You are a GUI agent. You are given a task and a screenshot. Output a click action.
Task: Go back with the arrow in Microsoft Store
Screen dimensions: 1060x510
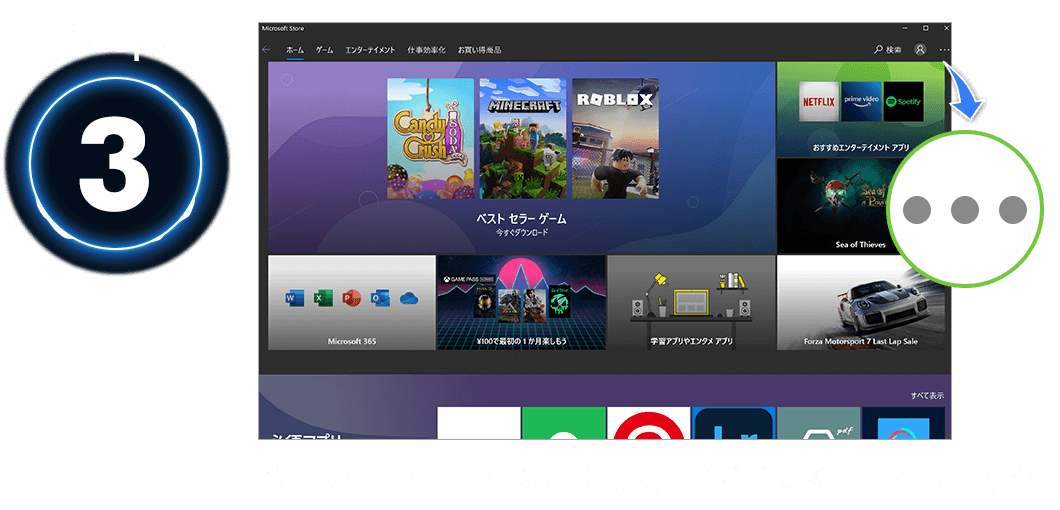click(266, 49)
